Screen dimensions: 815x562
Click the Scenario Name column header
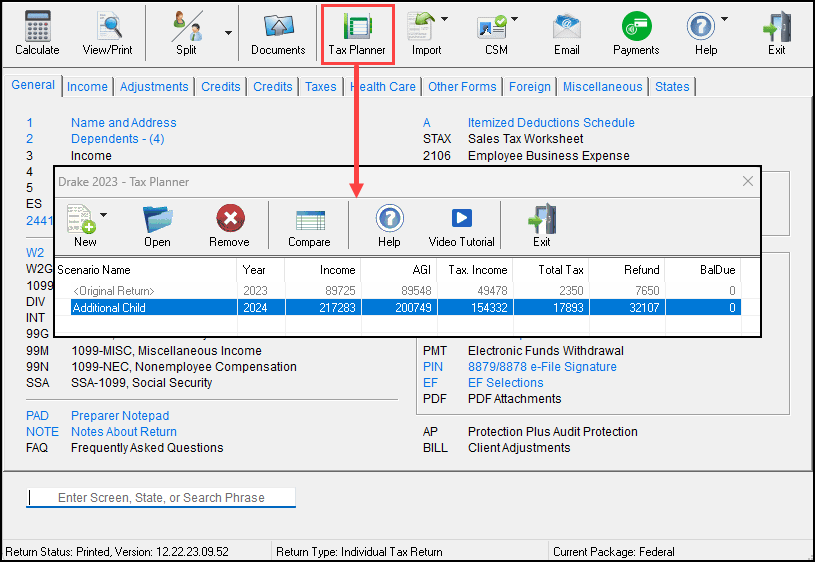pyautogui.click(x=146, y=270)
